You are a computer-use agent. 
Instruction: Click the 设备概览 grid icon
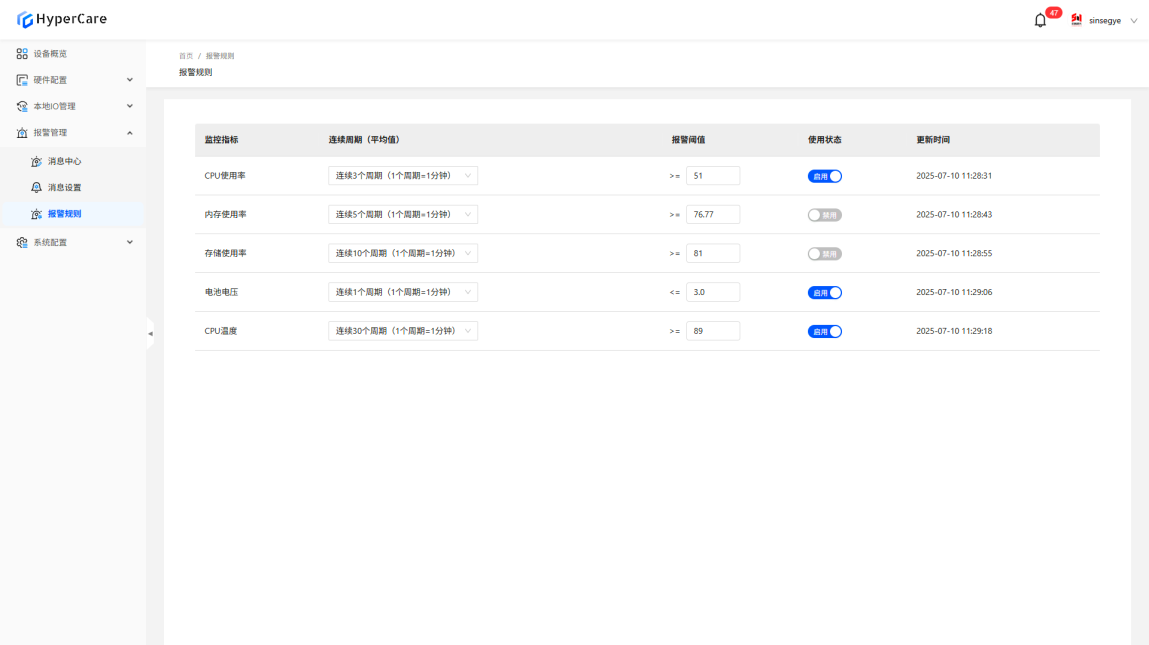click(22, 54)
